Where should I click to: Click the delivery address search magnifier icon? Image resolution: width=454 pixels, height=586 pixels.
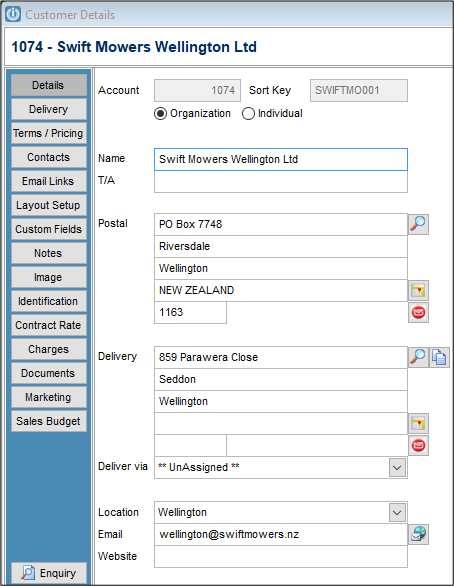418,357
